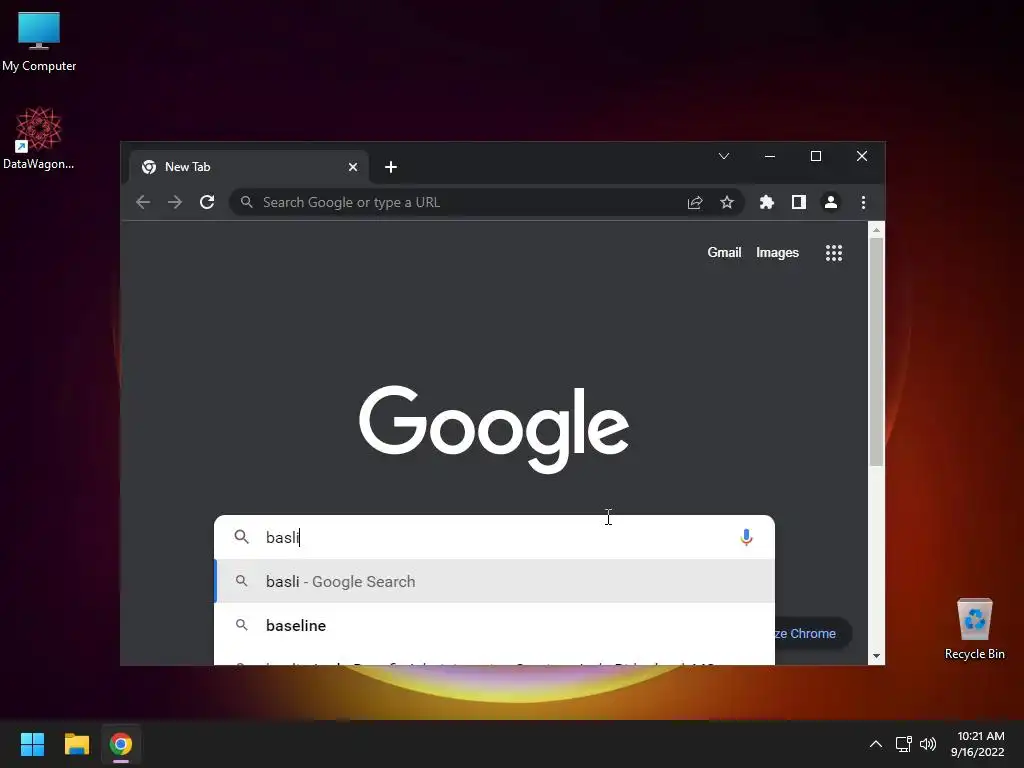Image resolution: width=1024 pixels, height=768 pixels.
Task: Close the New Tab tab
Action: [353, 167]
